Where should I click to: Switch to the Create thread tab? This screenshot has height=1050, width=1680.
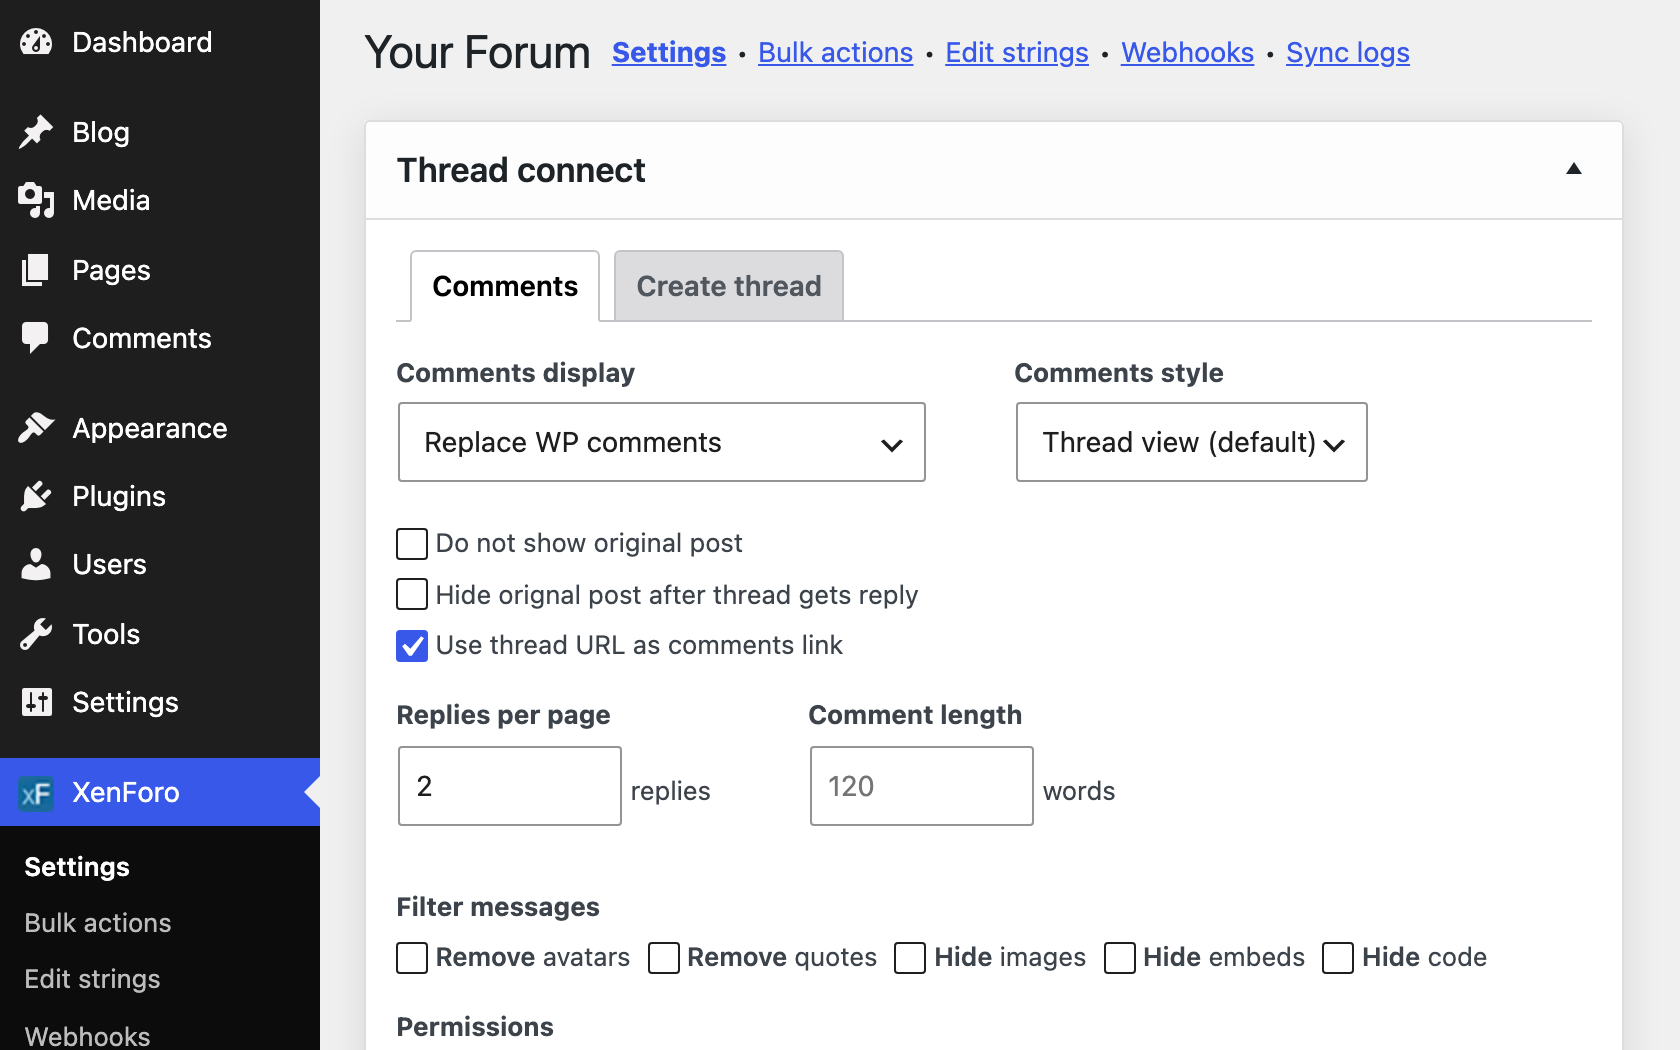pos(729,286)
